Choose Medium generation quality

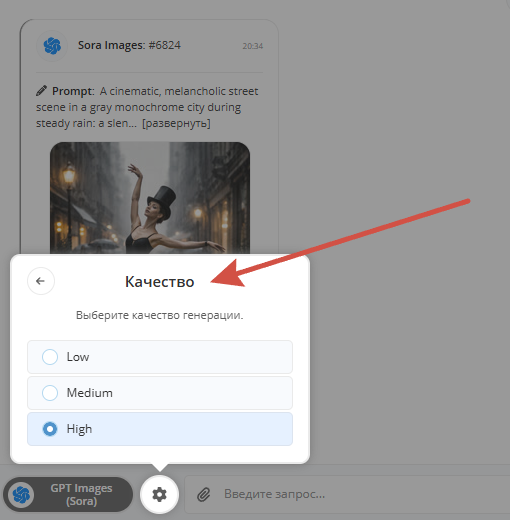(160, 393)
